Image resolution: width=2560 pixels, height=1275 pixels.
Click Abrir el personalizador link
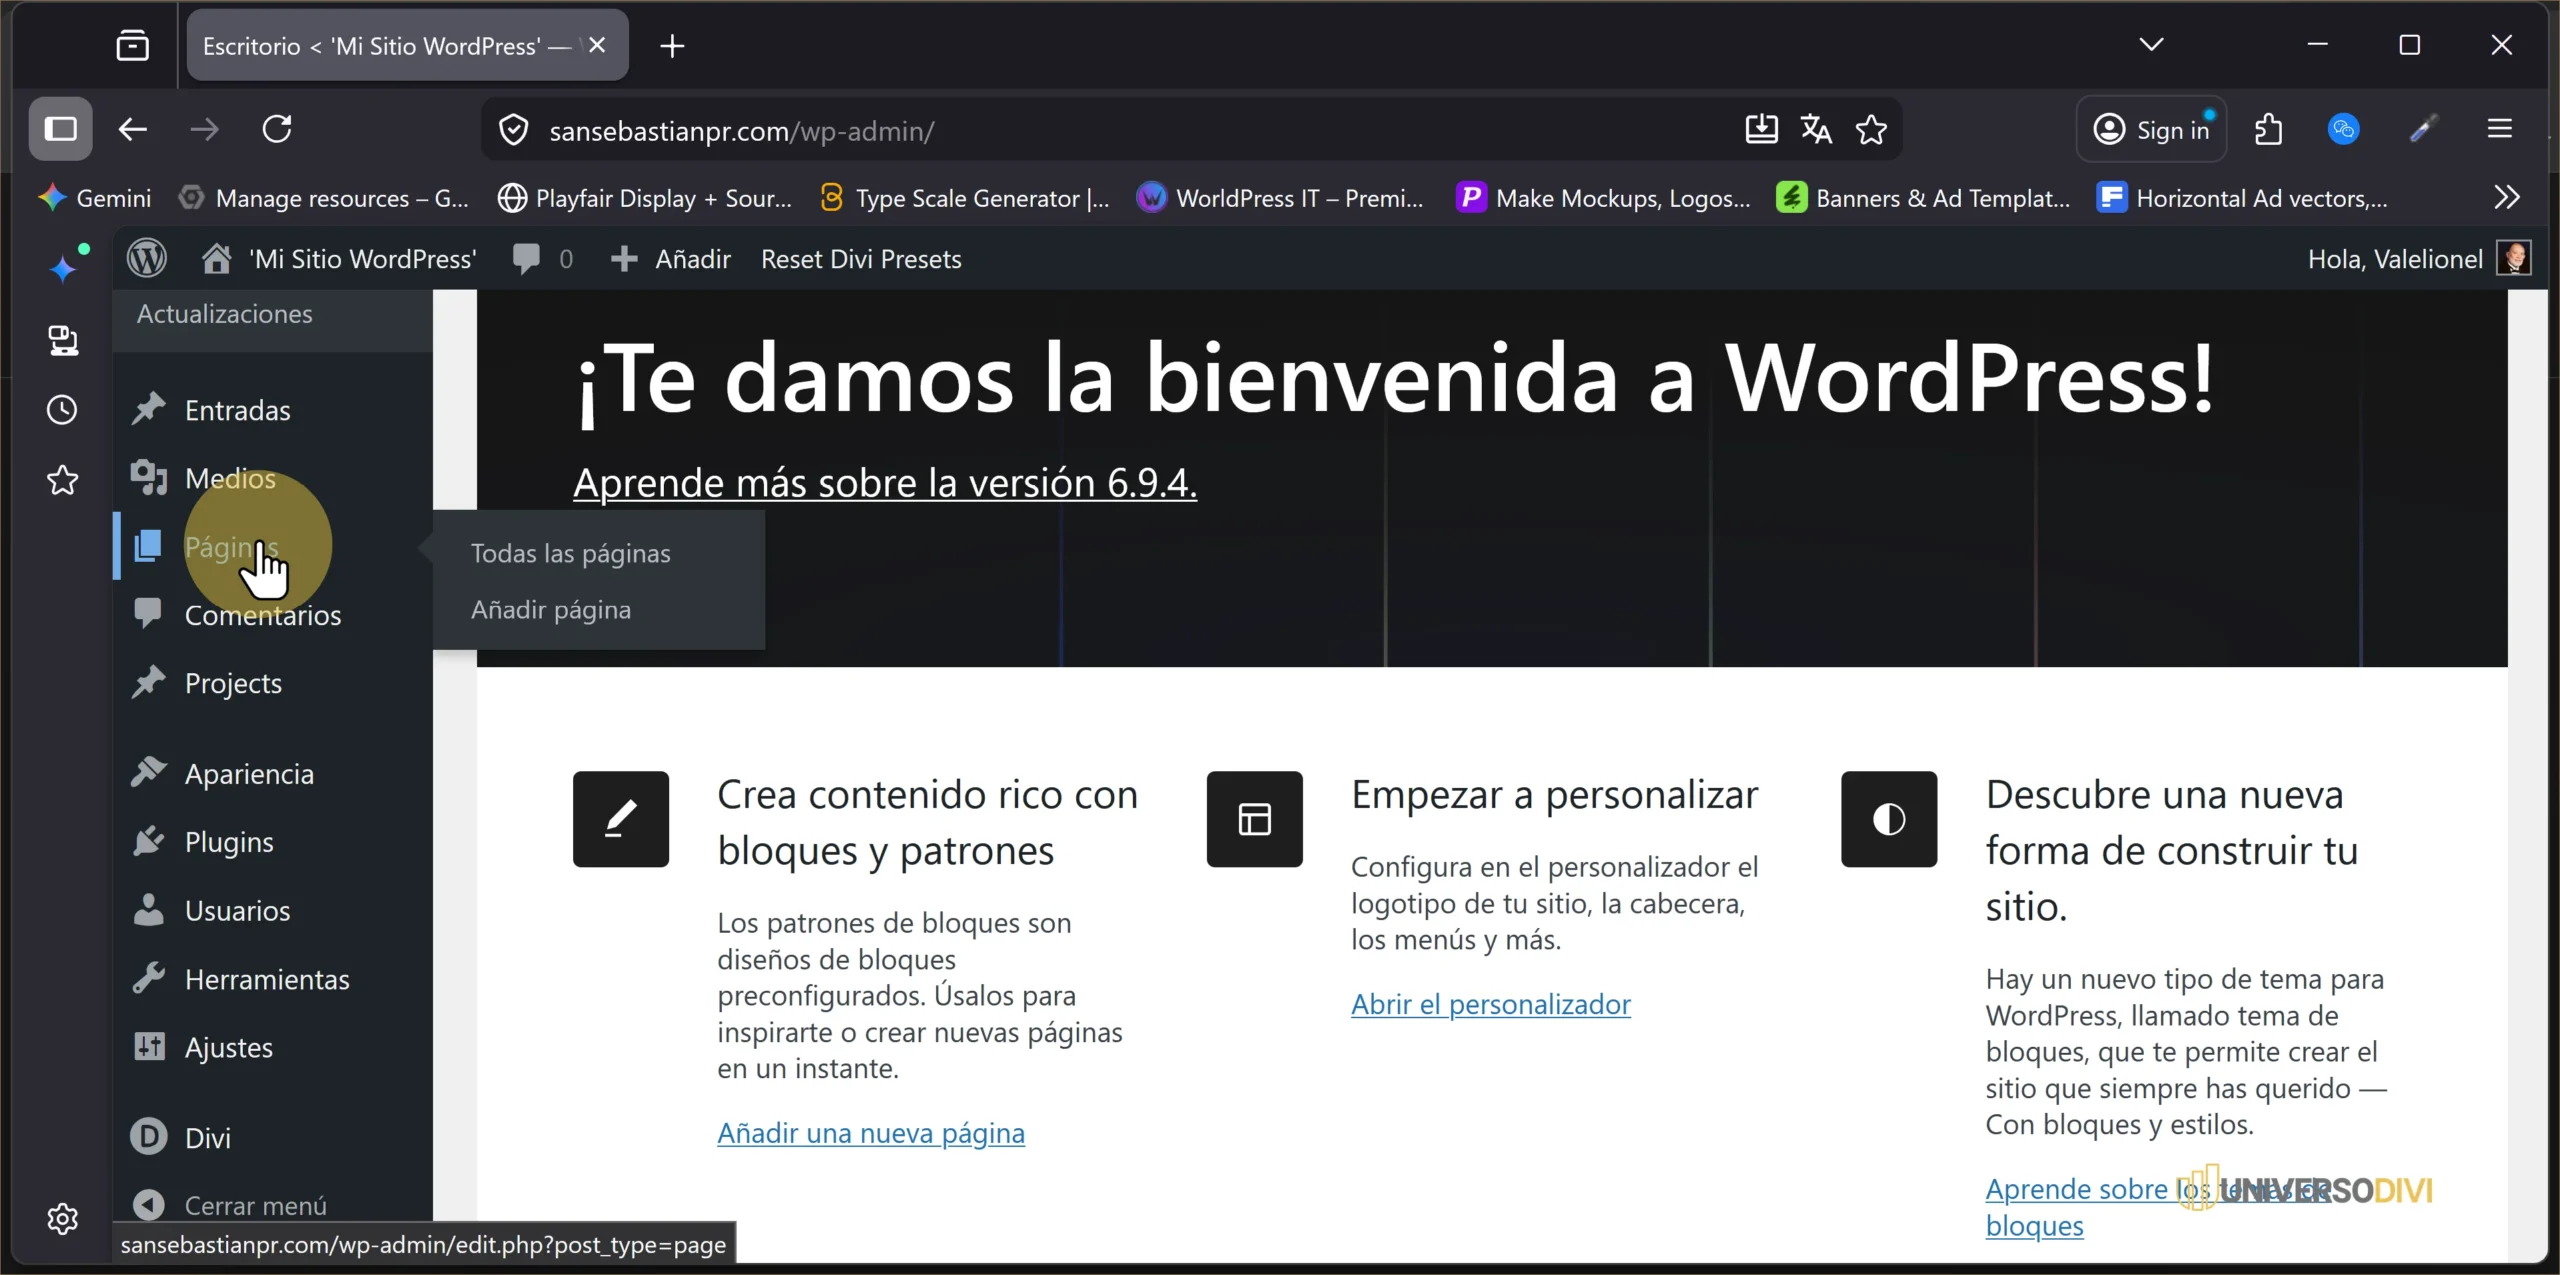click(1491, 1004)
